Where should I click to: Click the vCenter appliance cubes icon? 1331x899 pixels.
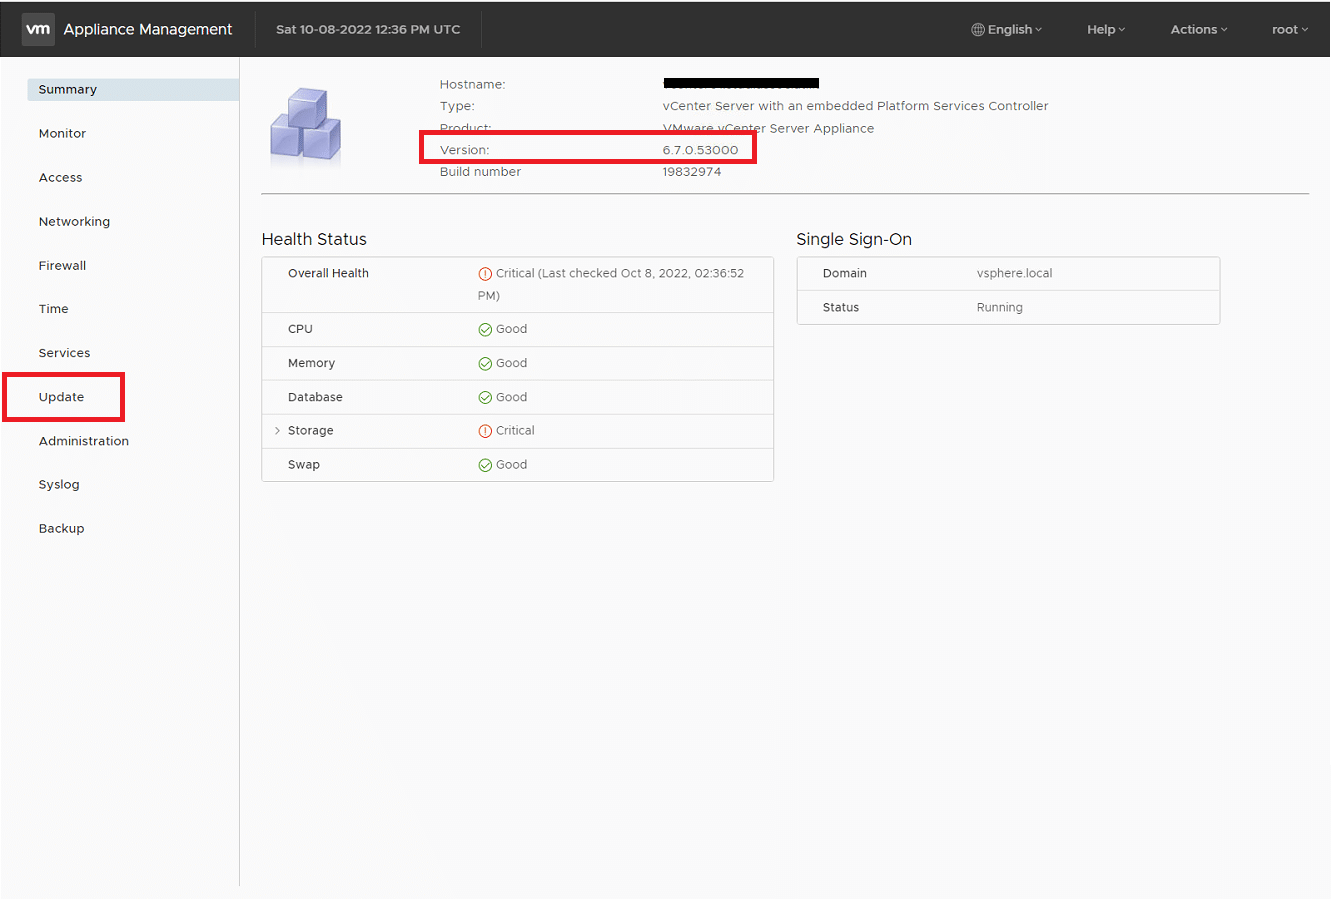pos(306,127)
